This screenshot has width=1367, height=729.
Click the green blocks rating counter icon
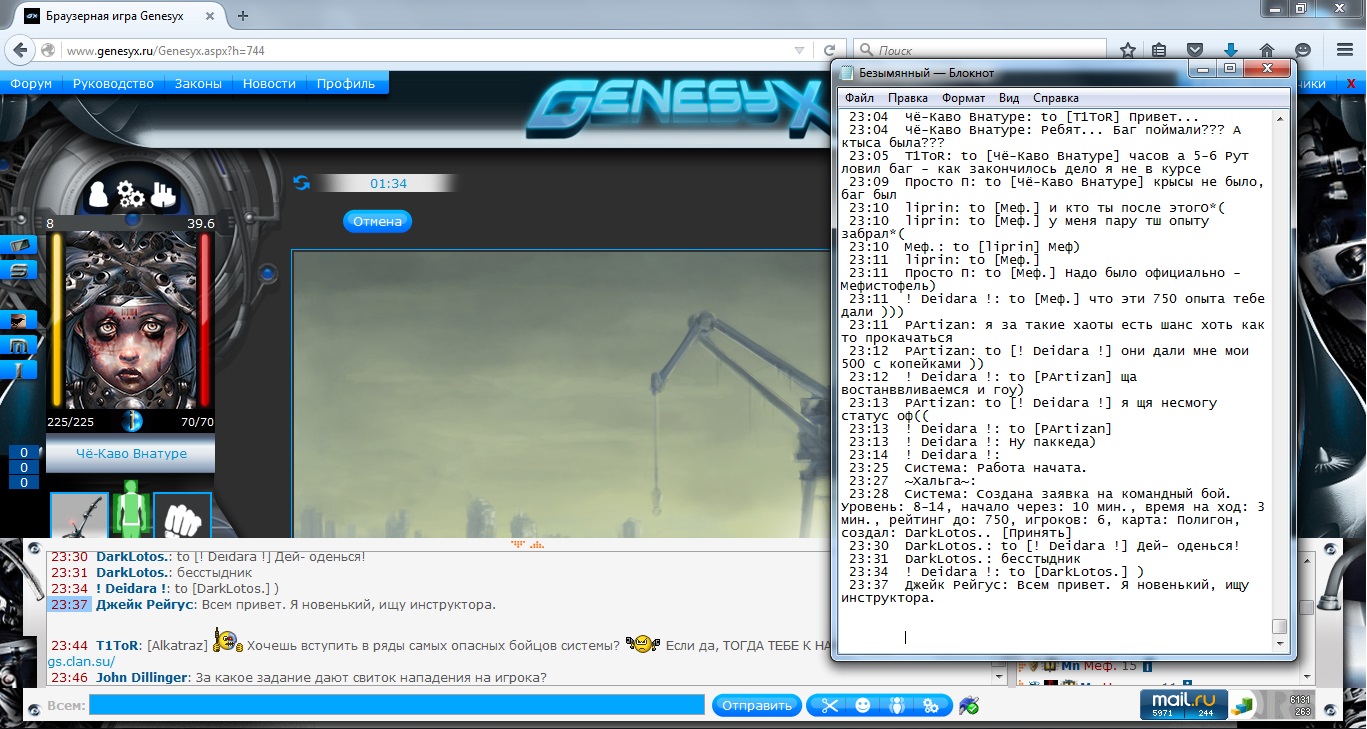pos(1243,706)
